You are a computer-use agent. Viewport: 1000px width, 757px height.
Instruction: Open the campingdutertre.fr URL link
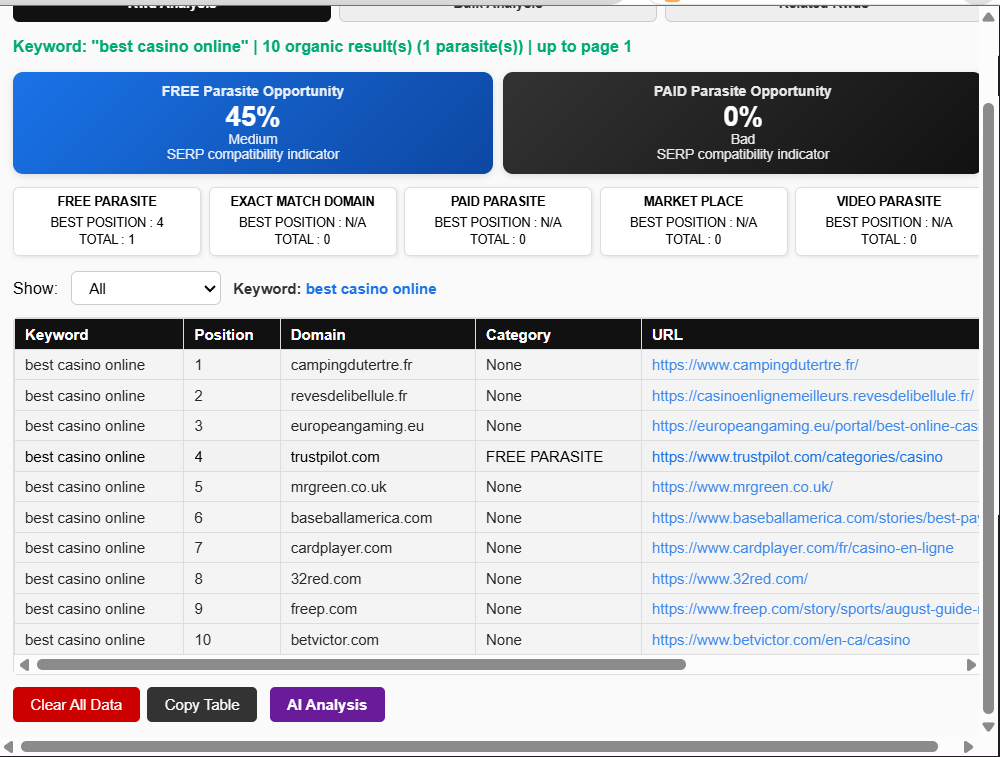pos(754,365)
